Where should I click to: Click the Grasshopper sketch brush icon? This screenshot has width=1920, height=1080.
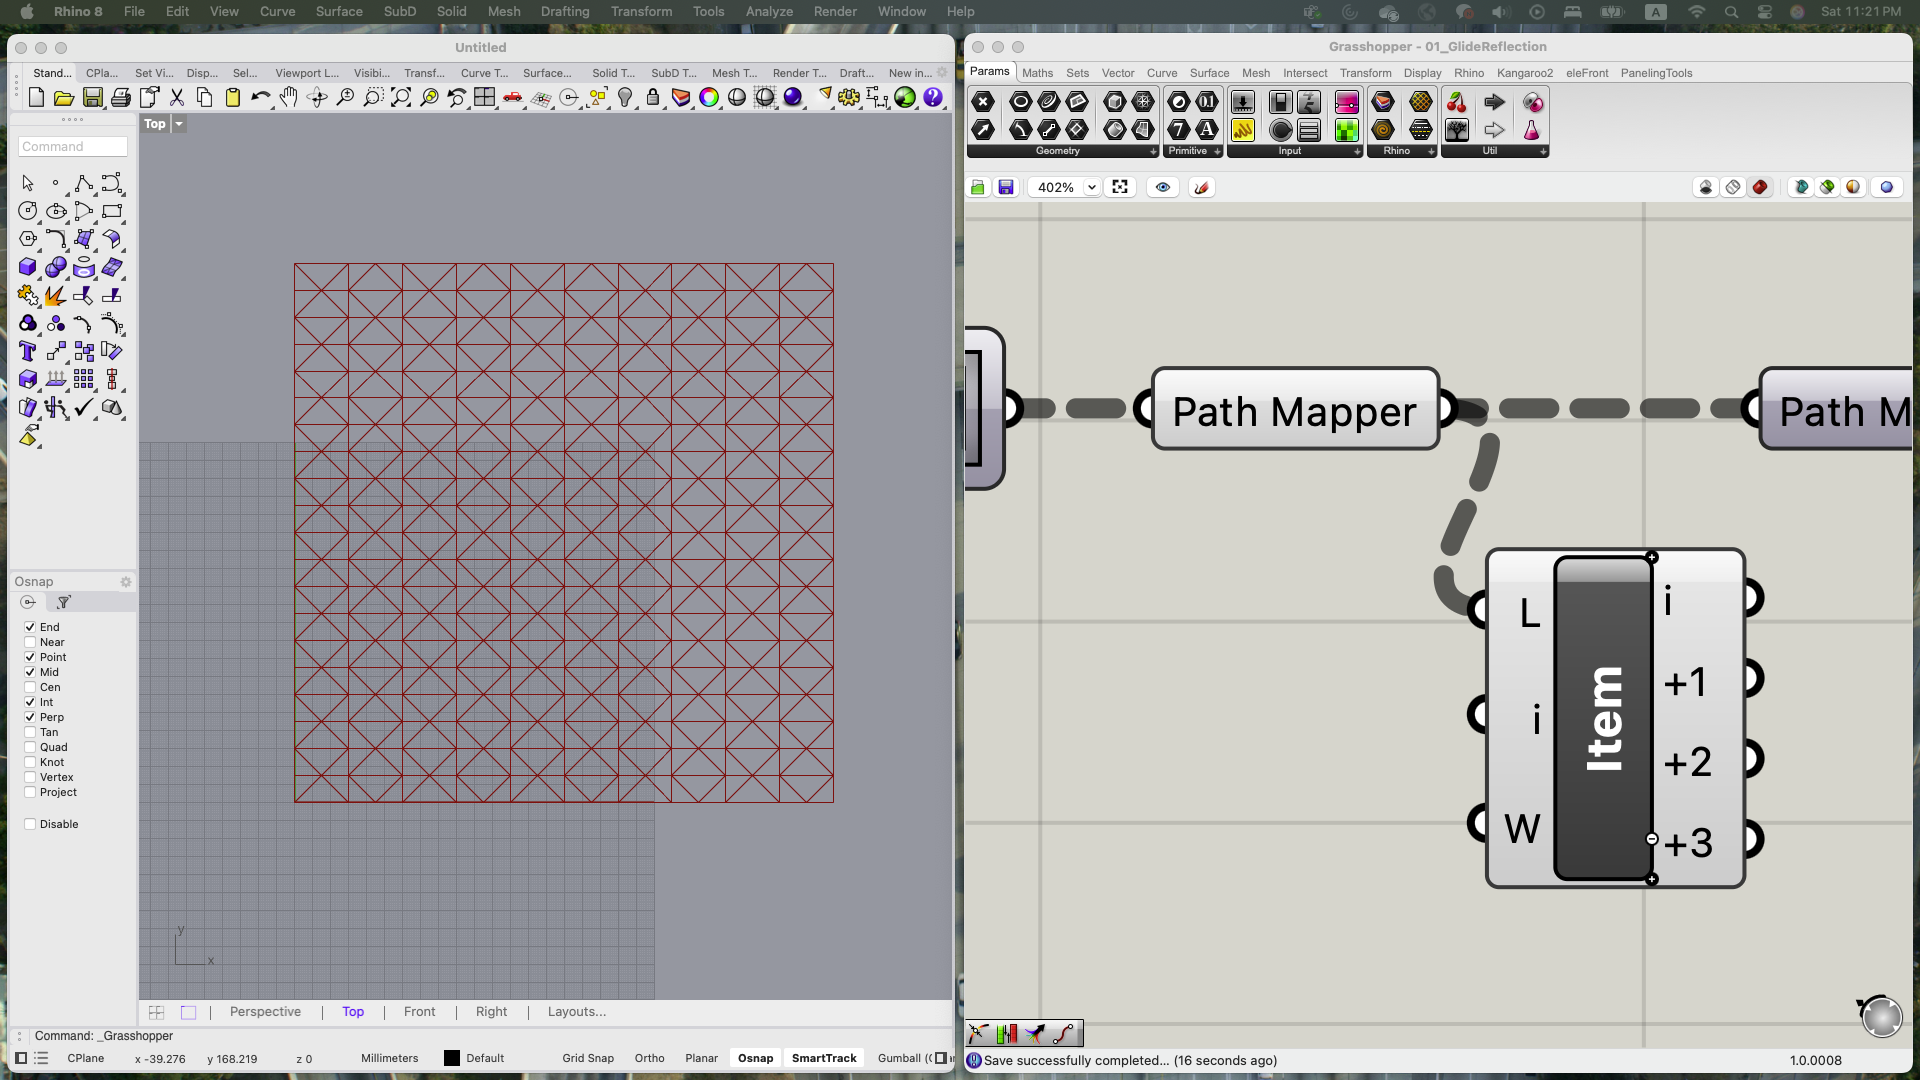(1202, 187)
